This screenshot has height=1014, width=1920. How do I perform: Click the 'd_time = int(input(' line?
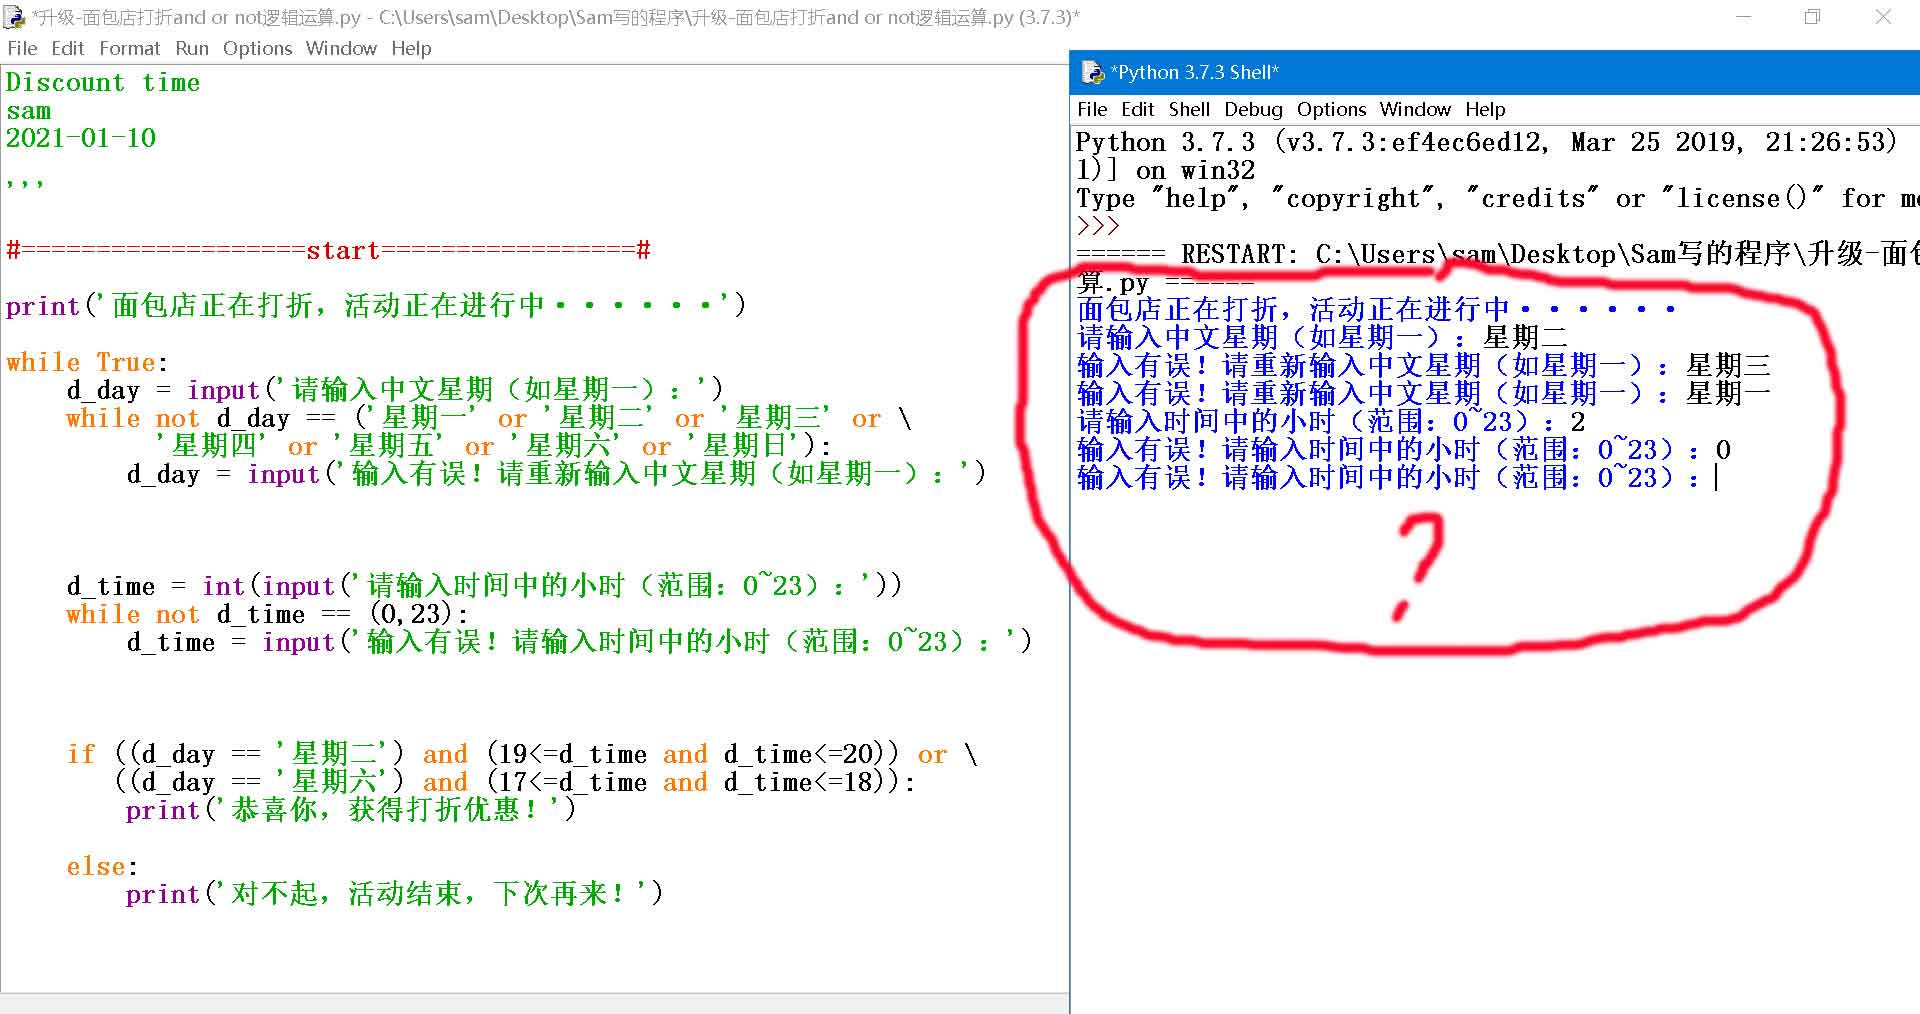tap(484, 586)
